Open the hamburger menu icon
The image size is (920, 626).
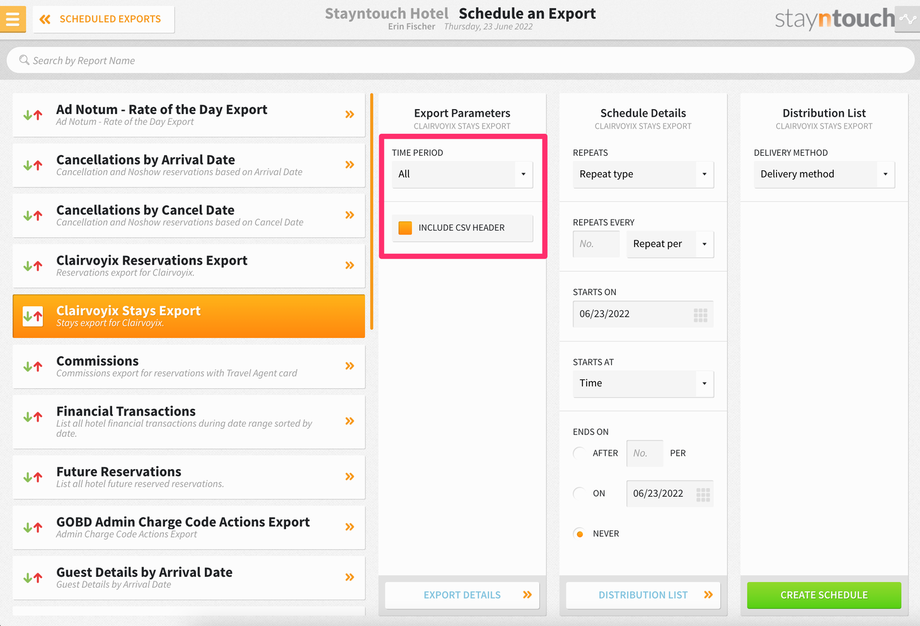(x=12, y=19)
